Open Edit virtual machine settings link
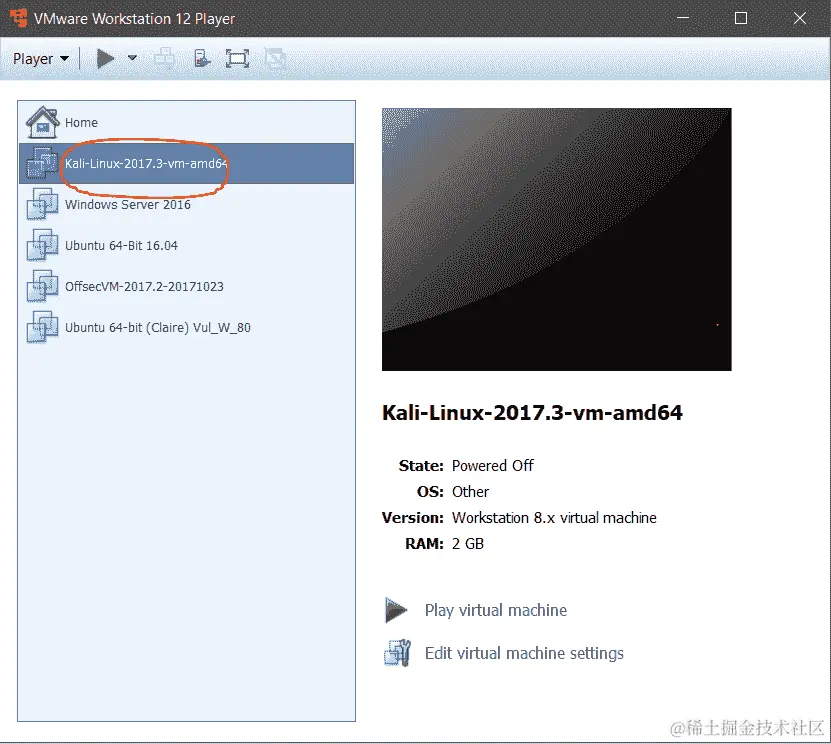The height and width of the screenshot is (744, 831). click(524, 653)
